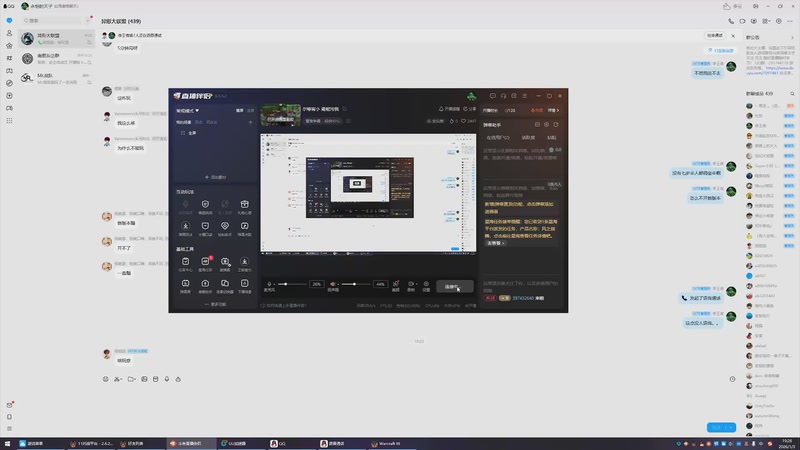Open the headset support icon in the stream companion title bar
Screen dimensions: 800x450
pyautogui.click(x=503, y=96)
